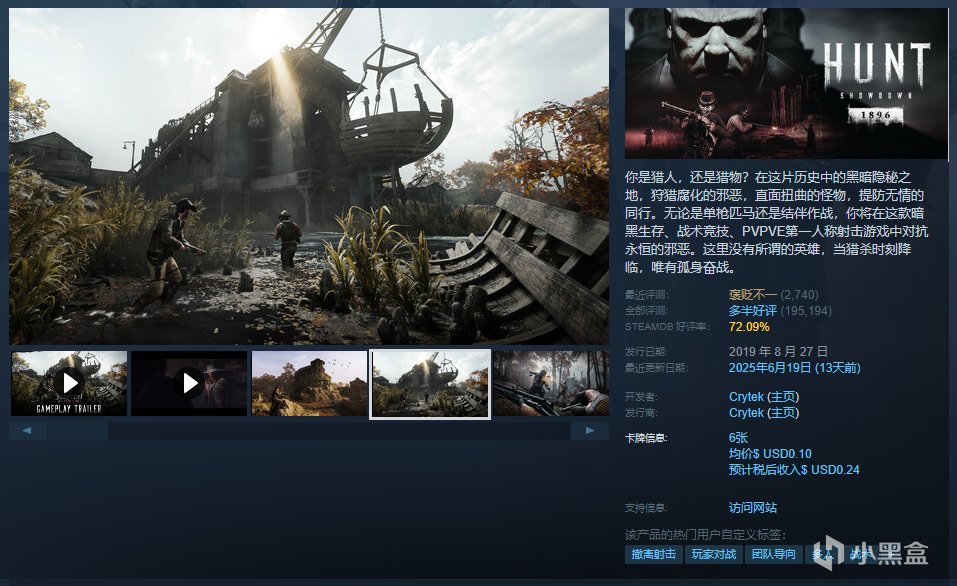
Task: Click the right arrow of the thumbnail strip
Action: pyautogui.click(x=590, y=430)
